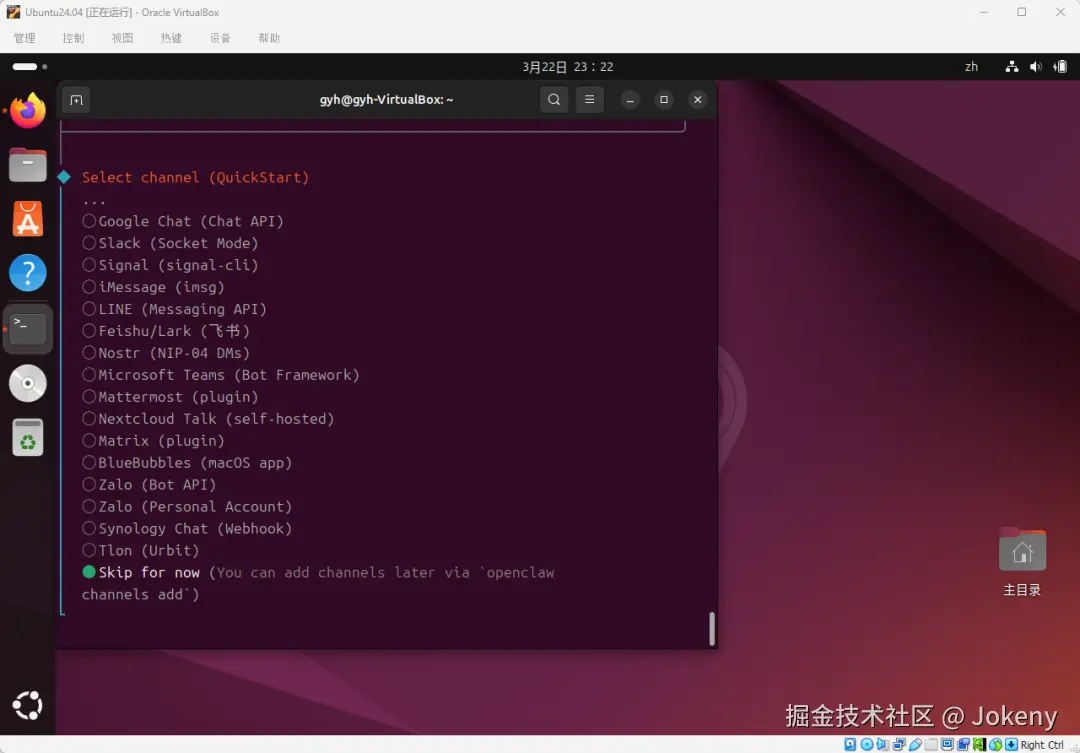Select the Tlon (Urbit) option
The height and width of the screenshot is (753, 1080).
click(x=141, y=551)
